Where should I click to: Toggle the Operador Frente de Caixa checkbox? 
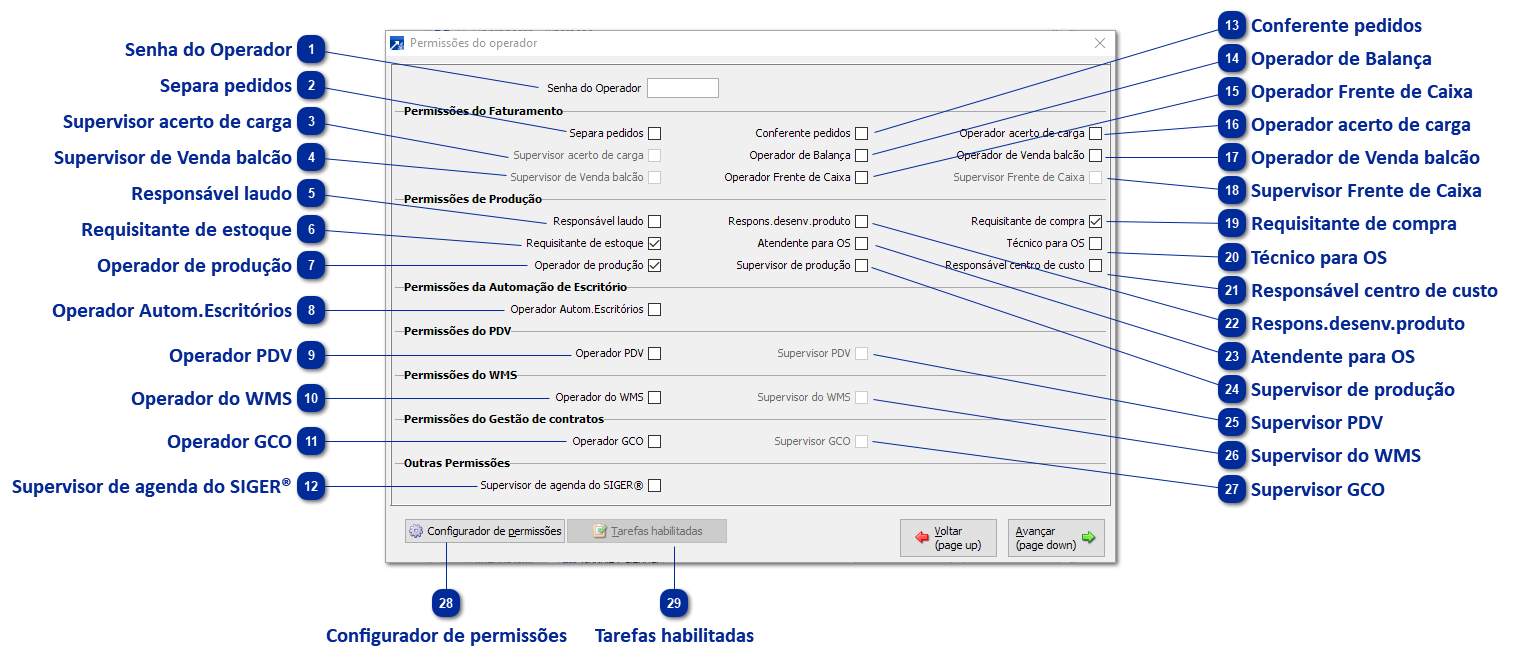(x=864, y=177)
